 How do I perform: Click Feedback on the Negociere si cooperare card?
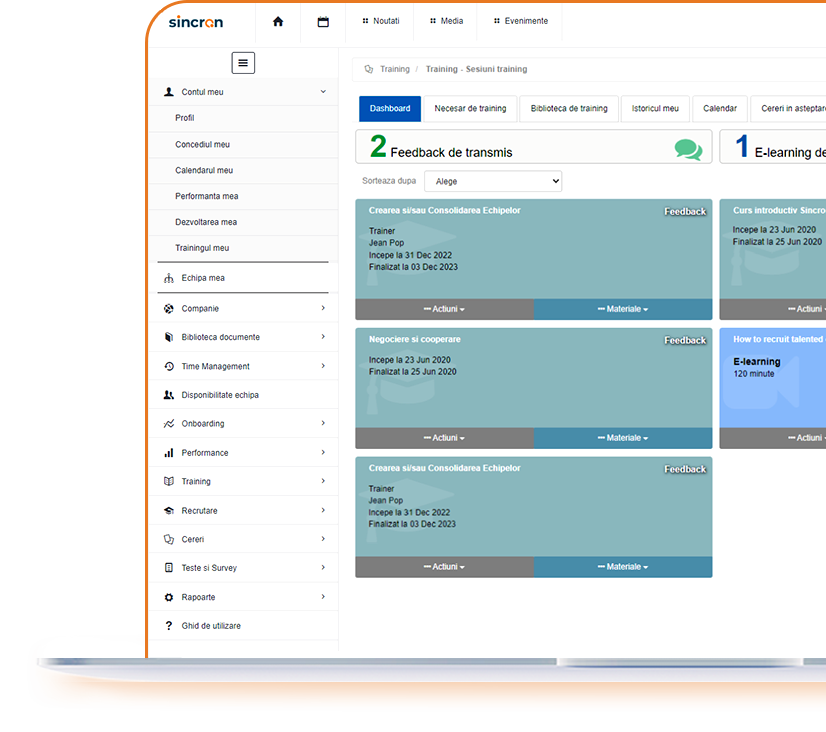point(685,340)
